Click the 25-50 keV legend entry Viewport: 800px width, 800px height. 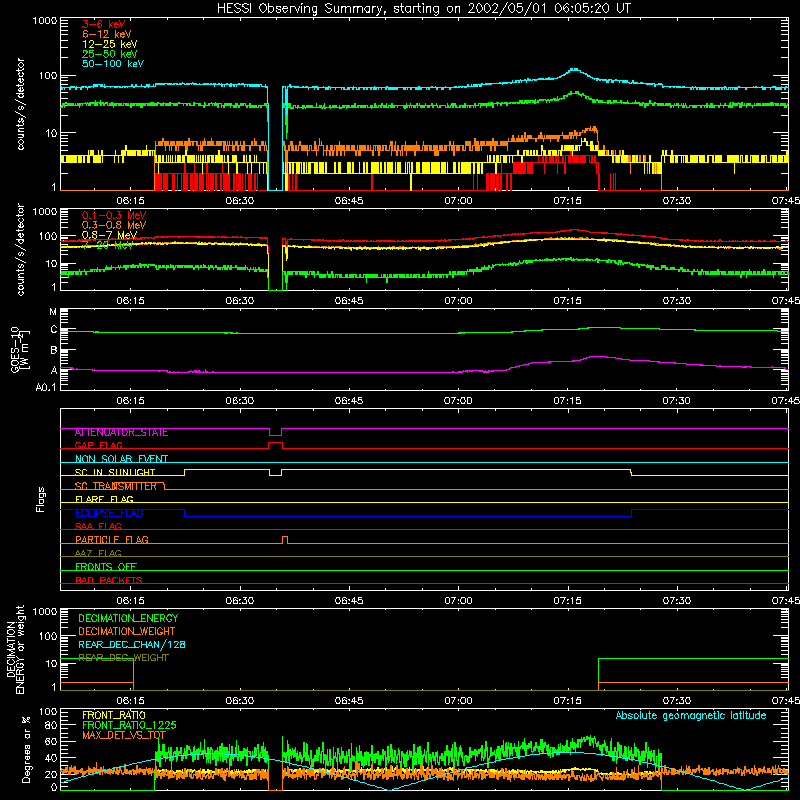pyautogui.click(x=109, y=54)
